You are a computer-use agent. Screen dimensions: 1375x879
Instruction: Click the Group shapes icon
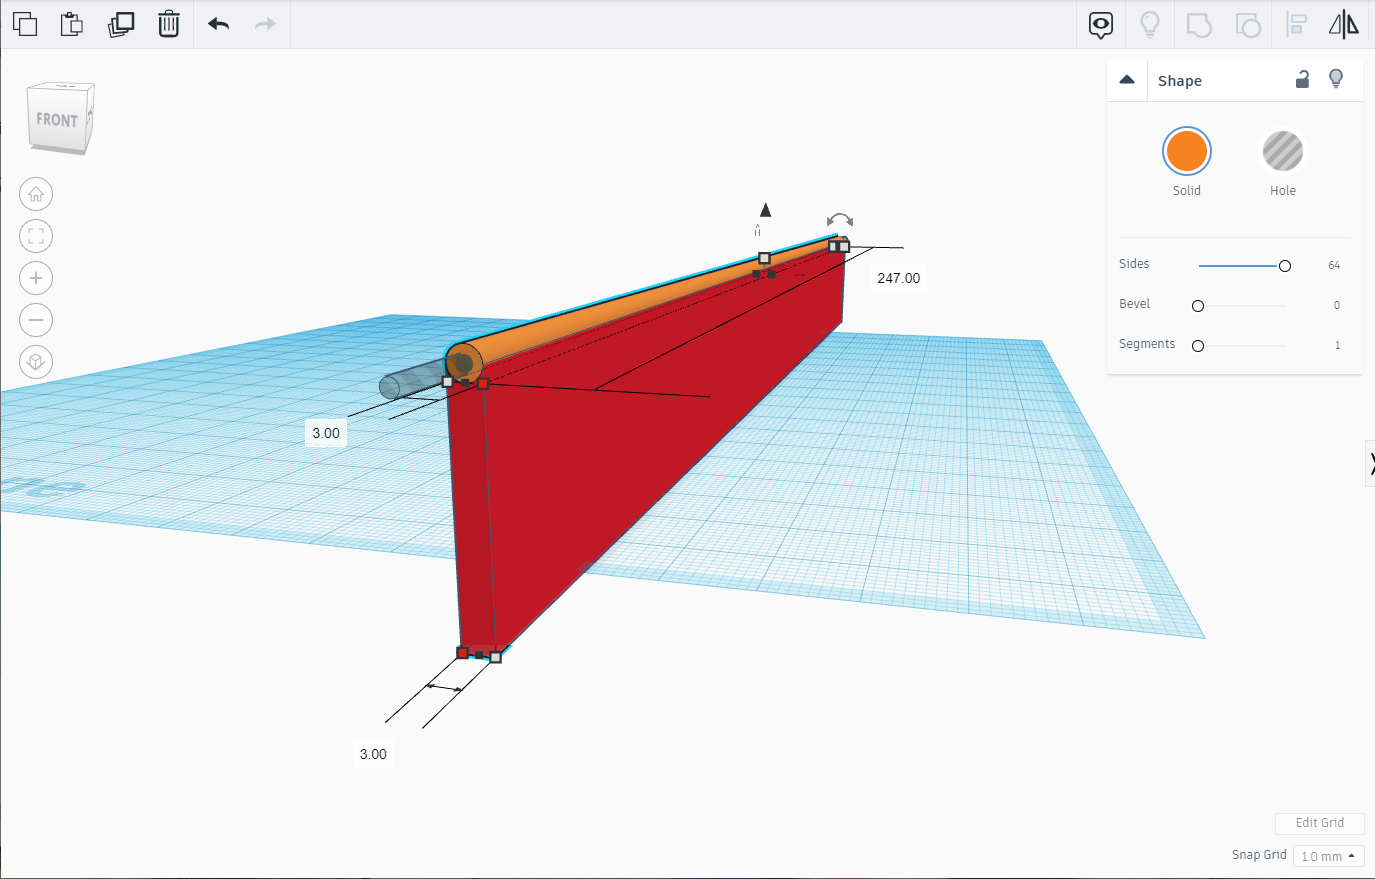pos(1199,25)
